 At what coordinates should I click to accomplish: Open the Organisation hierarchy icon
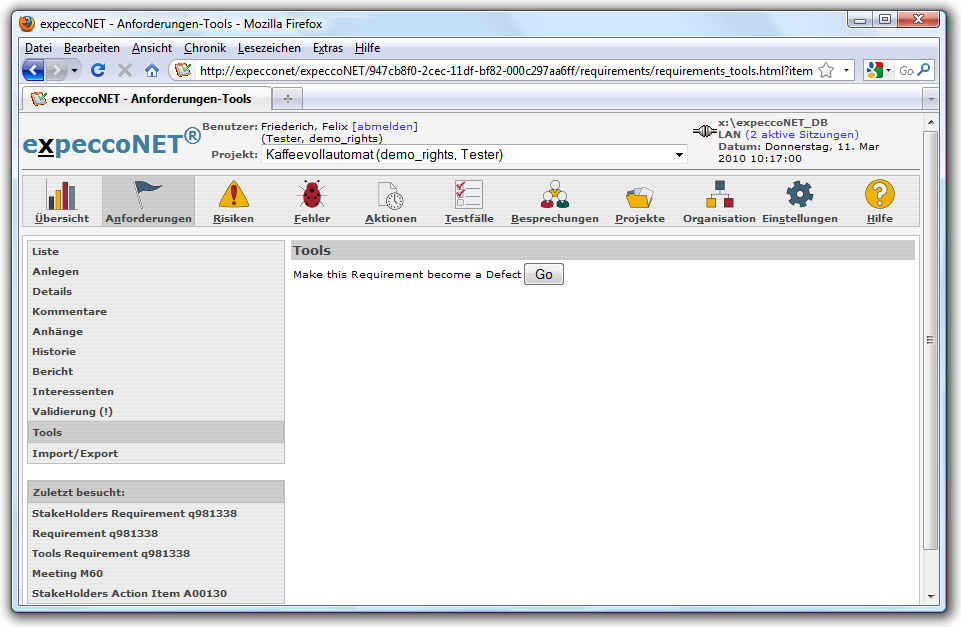(x=719, y=195)
